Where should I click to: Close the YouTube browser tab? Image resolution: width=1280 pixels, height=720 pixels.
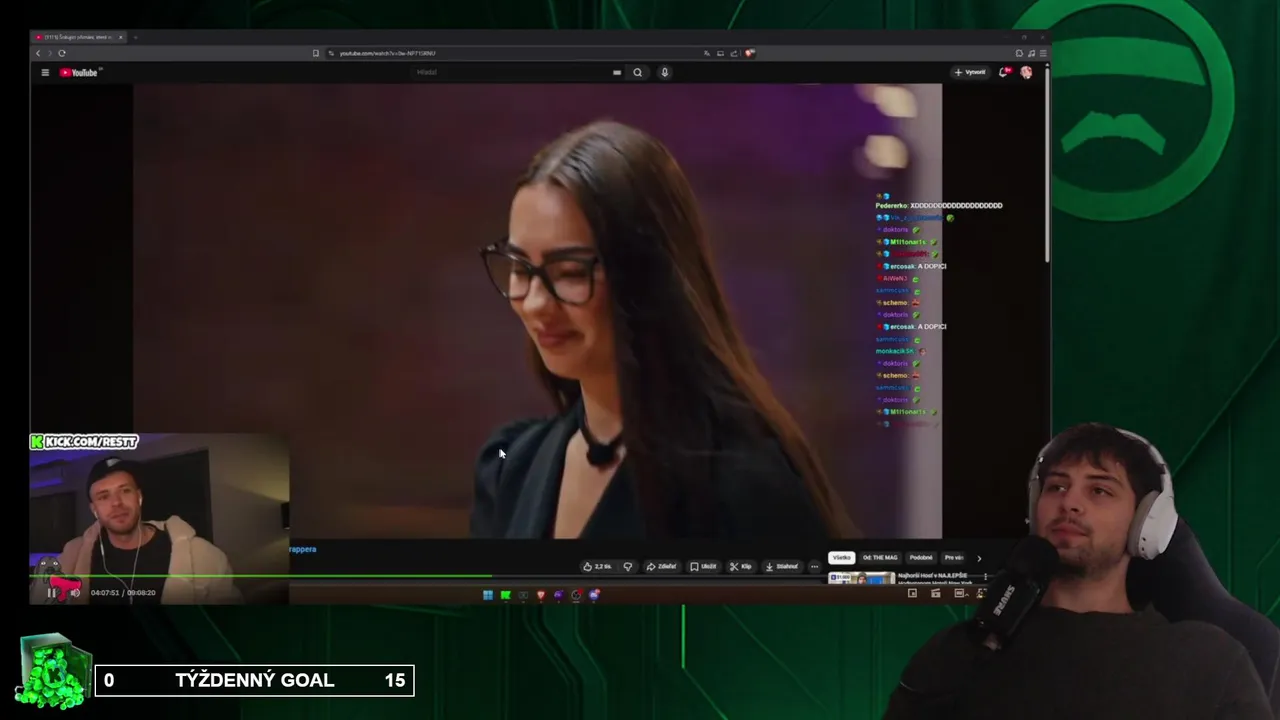(x=121, y=37)
